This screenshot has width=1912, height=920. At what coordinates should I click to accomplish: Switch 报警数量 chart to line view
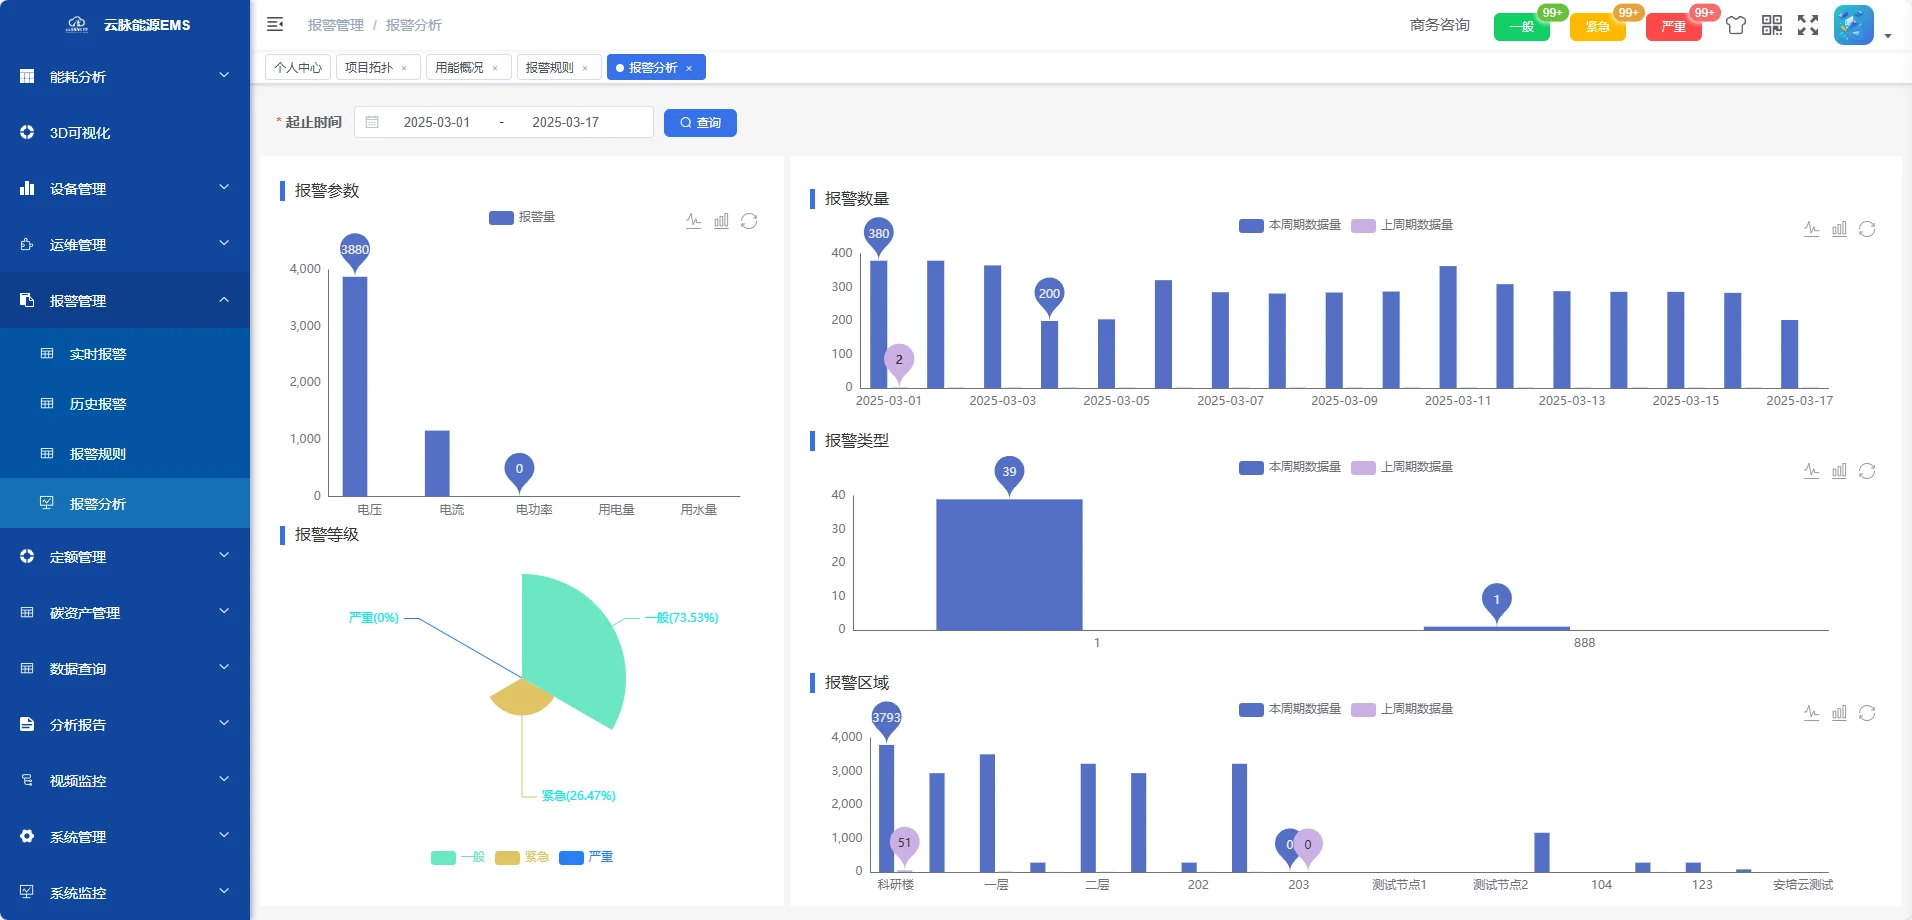[1811, 229]
